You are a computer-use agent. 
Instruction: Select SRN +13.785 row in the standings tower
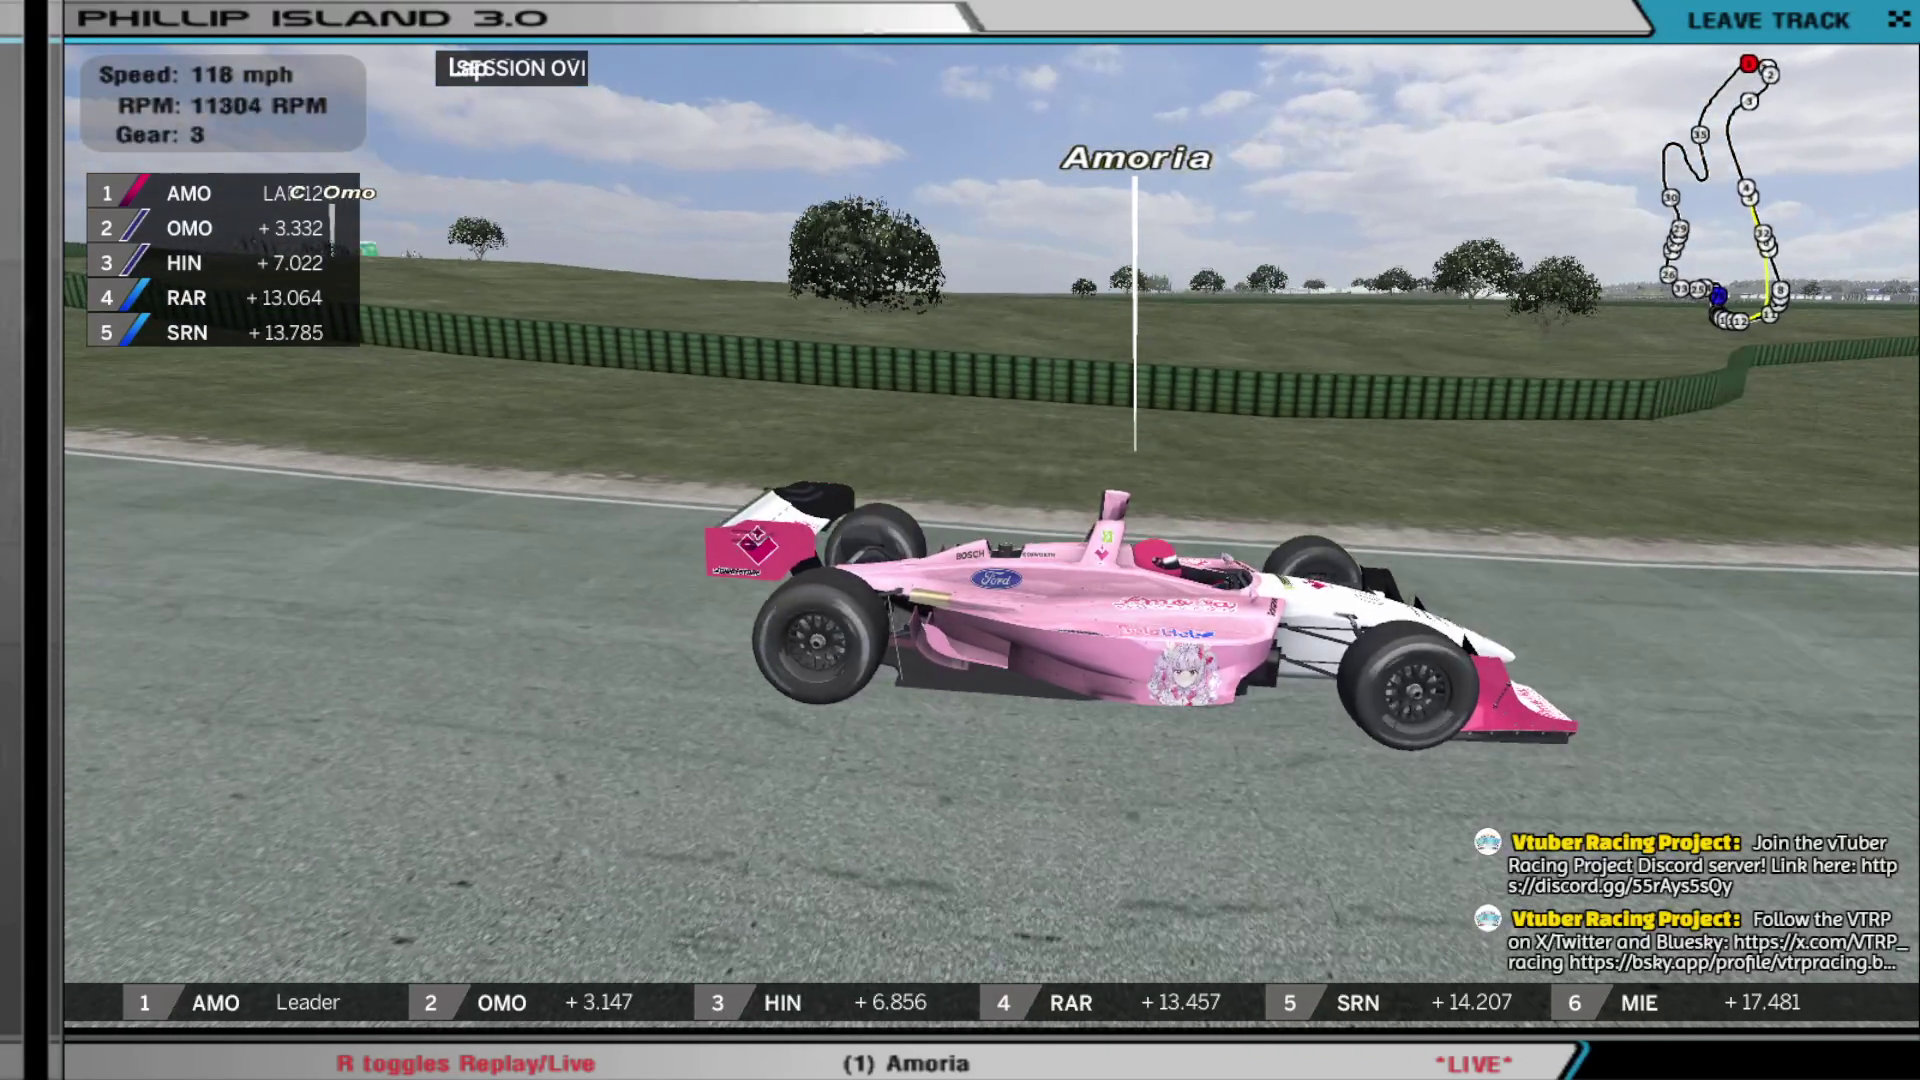223,333
